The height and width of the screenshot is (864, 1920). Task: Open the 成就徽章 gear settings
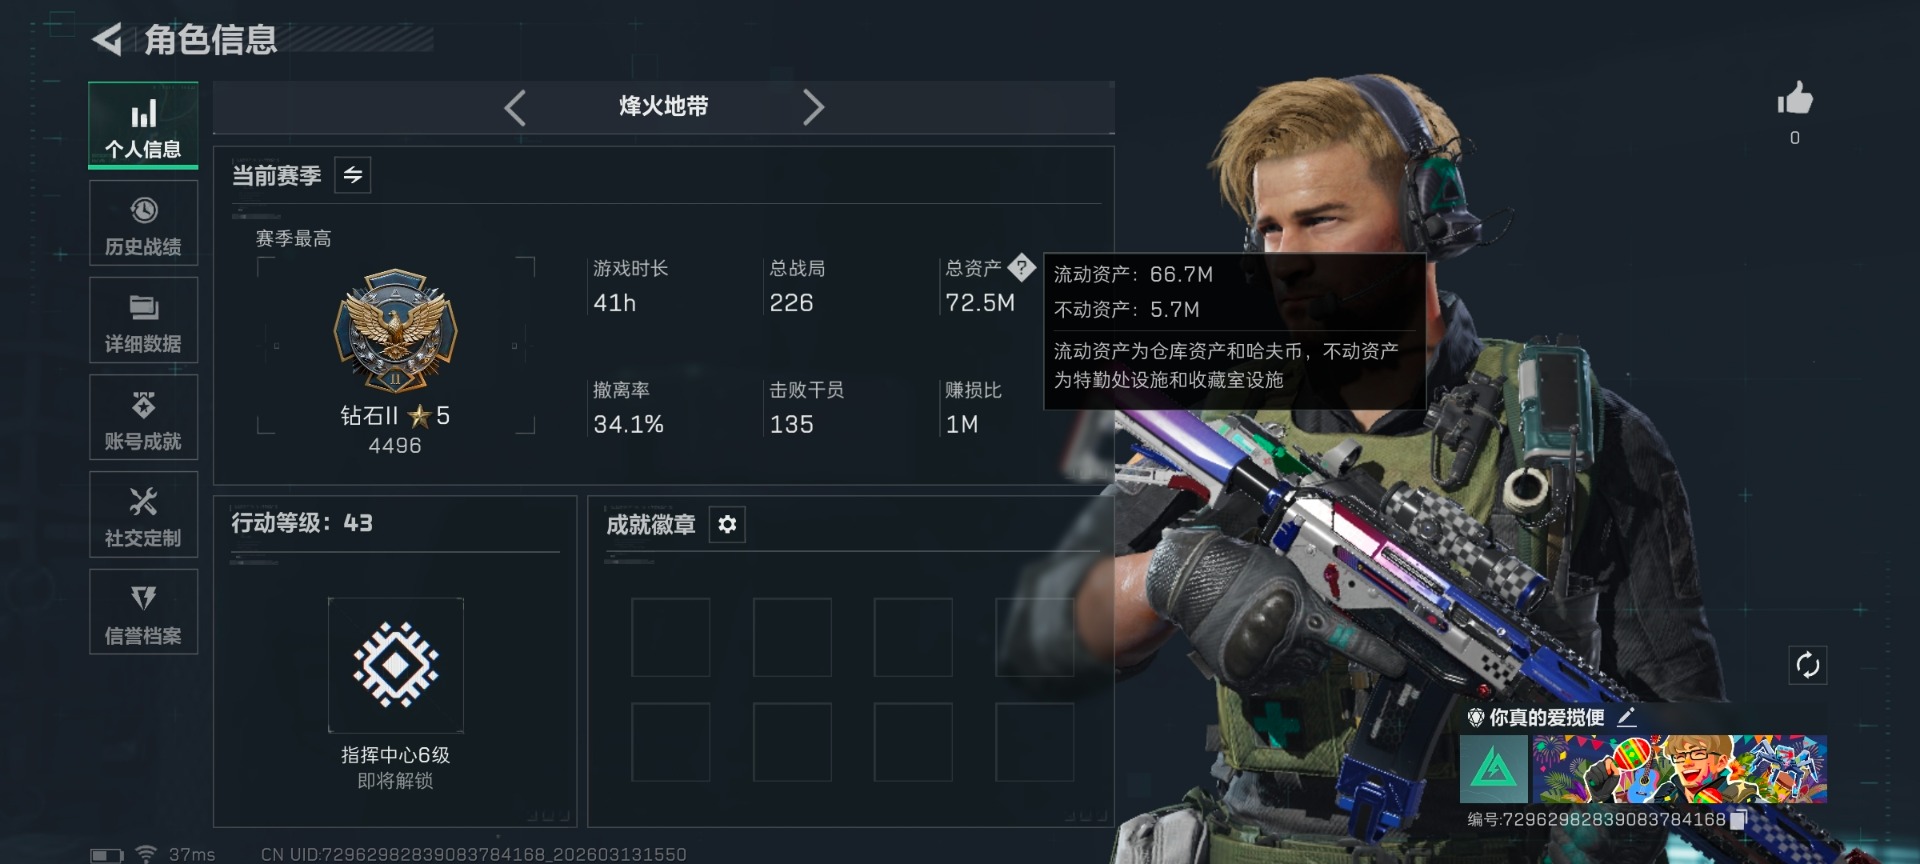click(x=727, y=524)
